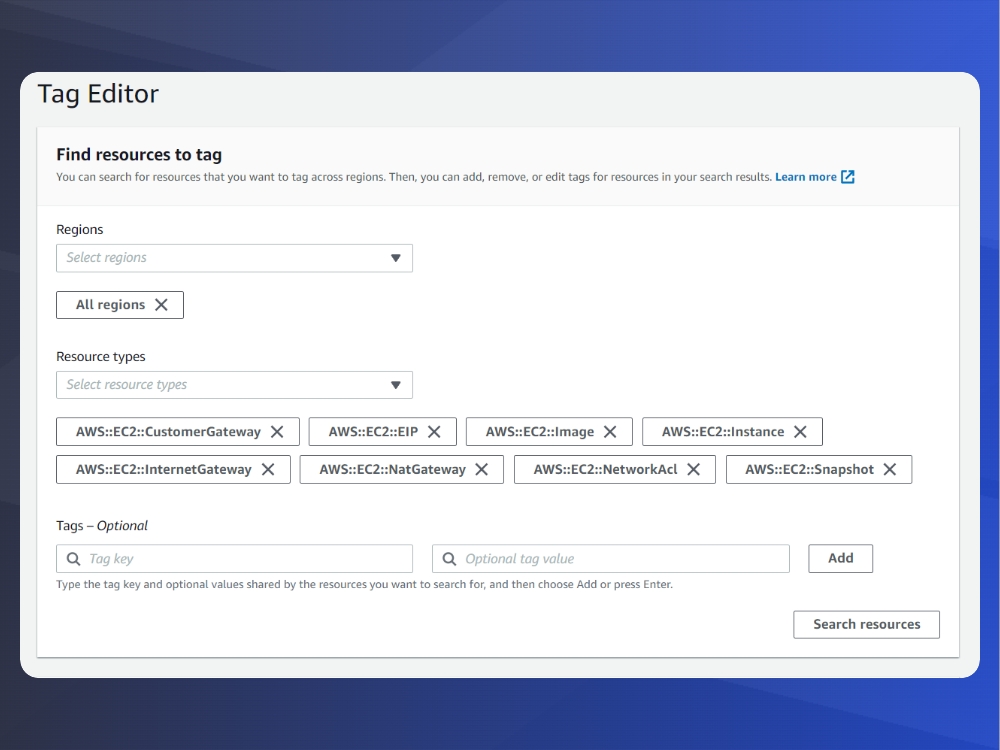Click the Find resources to tag heading
Viewport: 1000px width, 750px height.
click(139, 154)
